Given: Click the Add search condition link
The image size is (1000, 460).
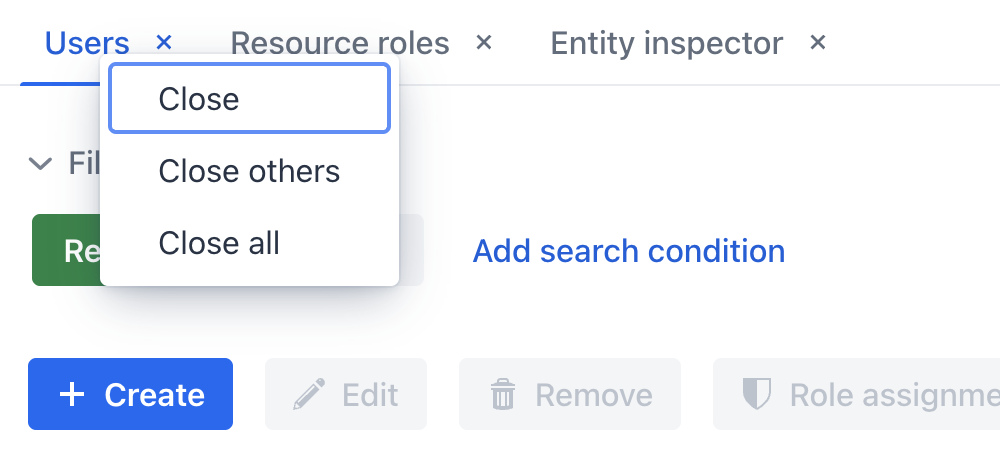Looking at the screenshot, I should (628, 250).
